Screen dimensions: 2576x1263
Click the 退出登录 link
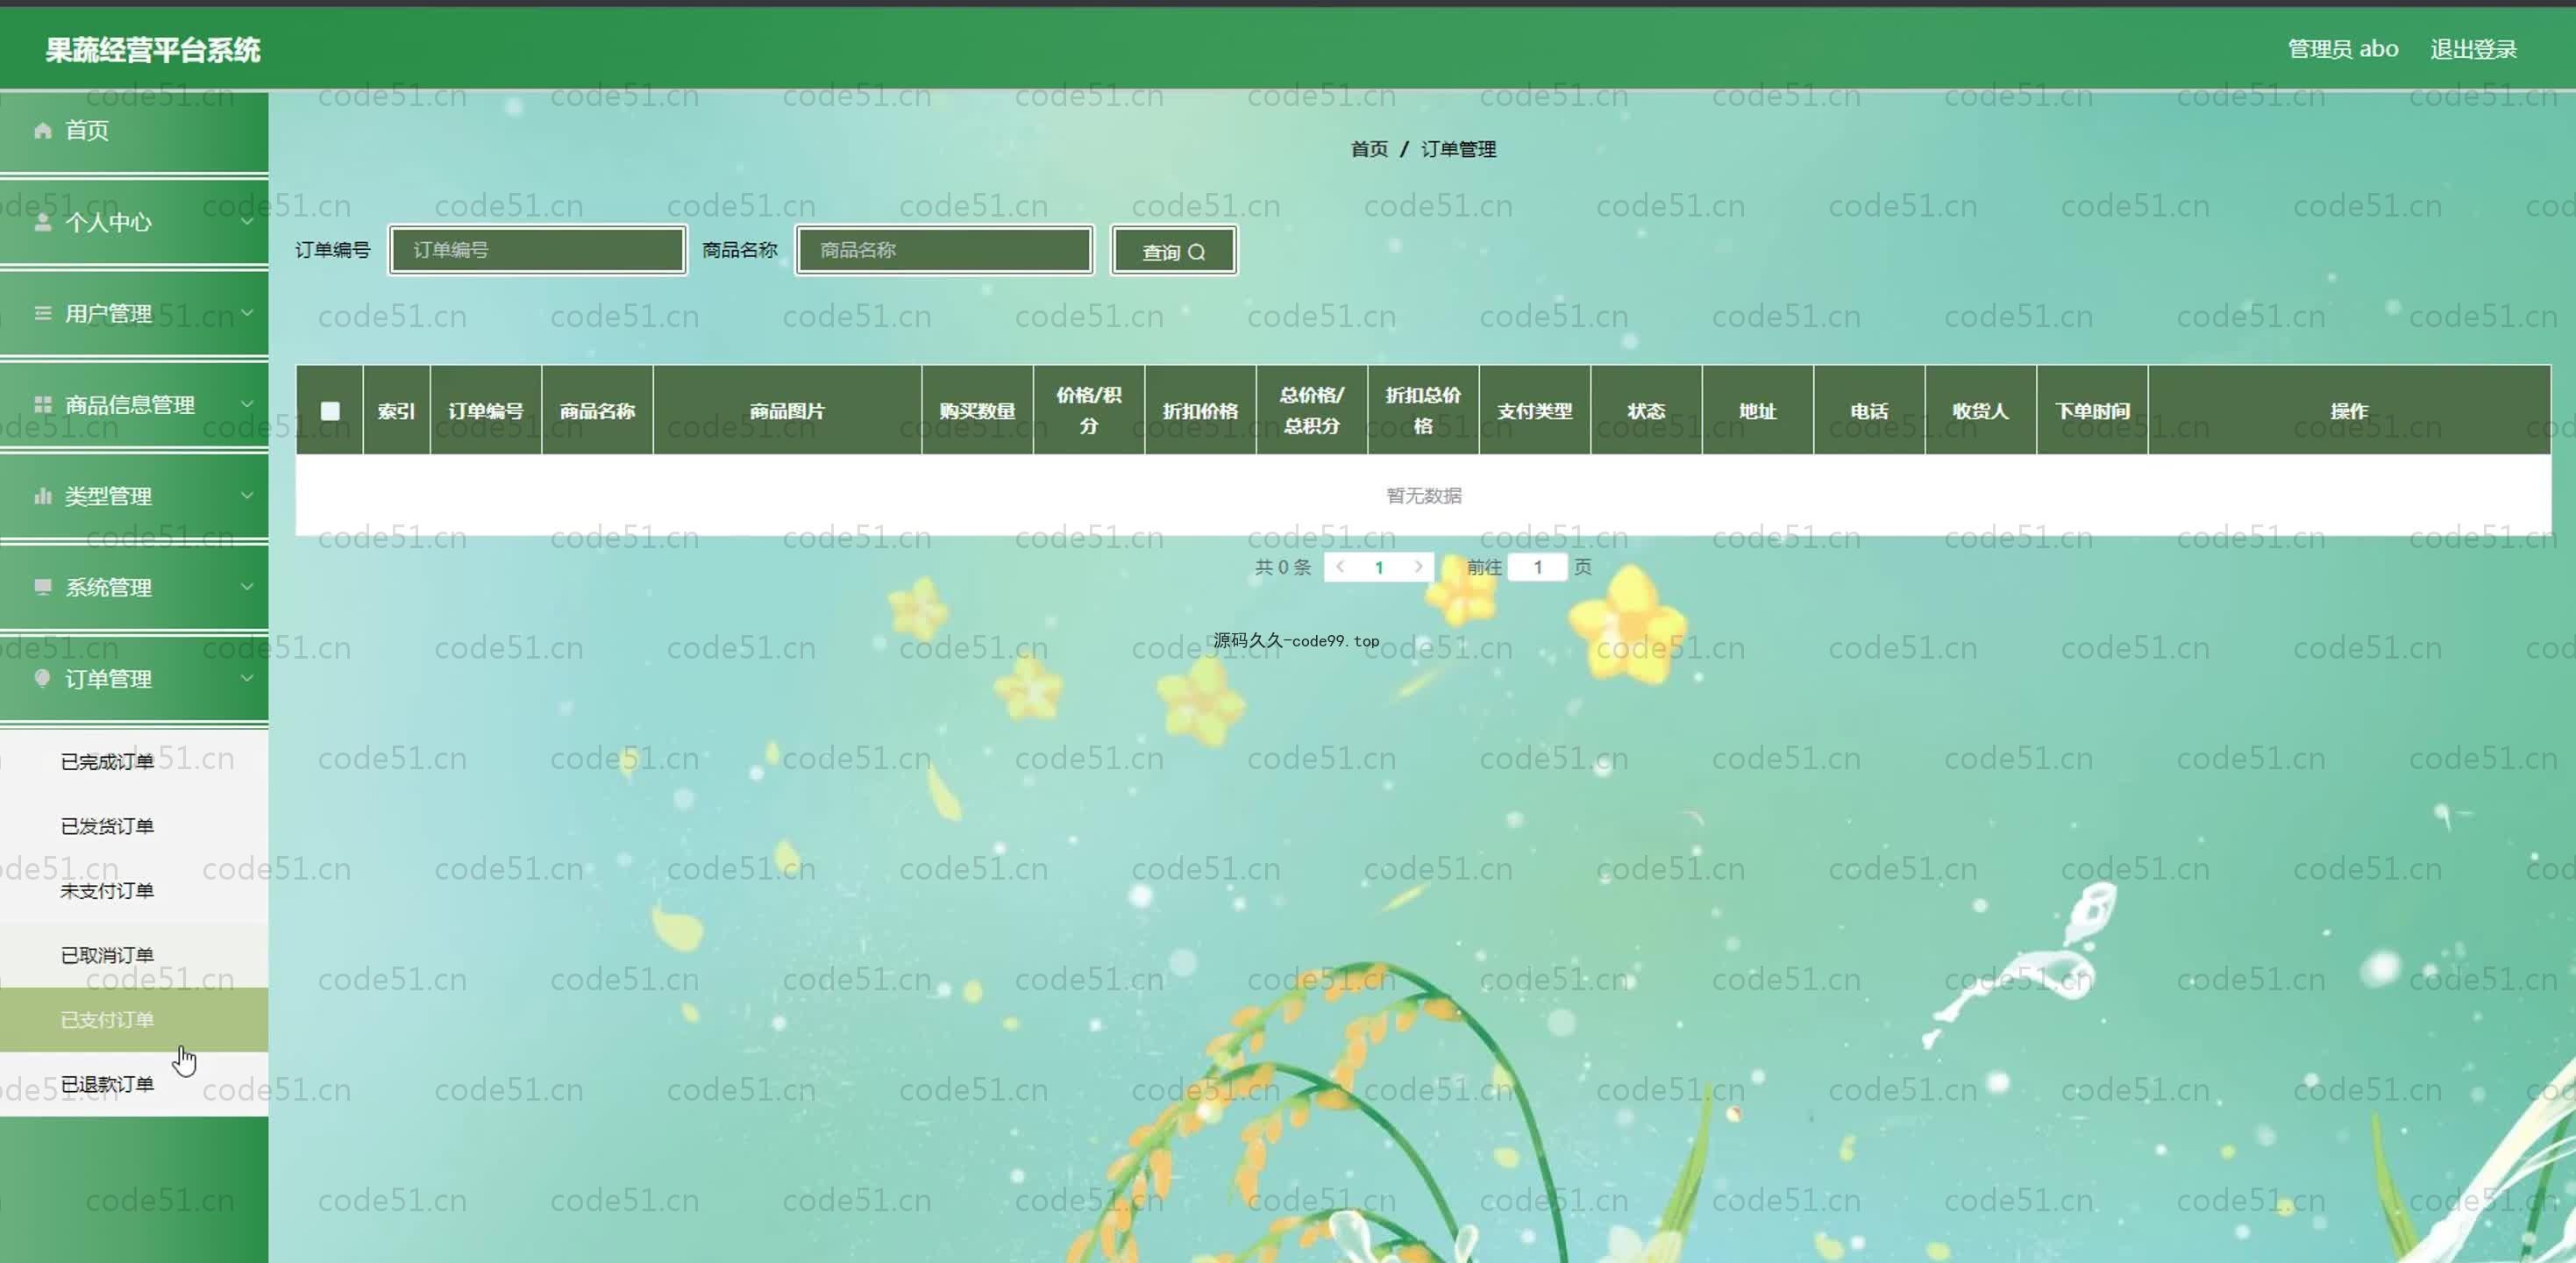click(x=2473, y=49)
